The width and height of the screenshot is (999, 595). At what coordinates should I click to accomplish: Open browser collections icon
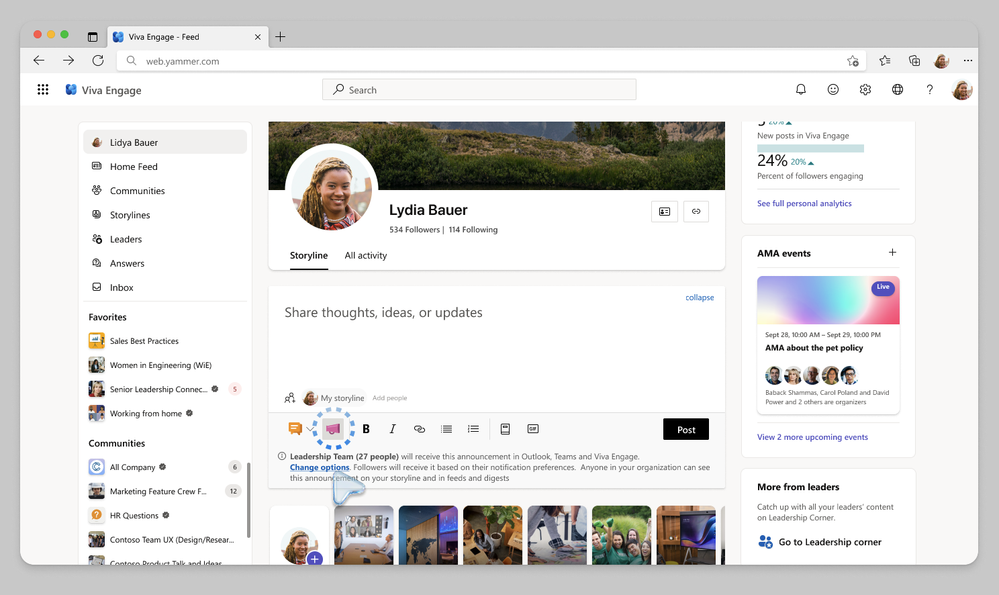(x=914, y=61)
